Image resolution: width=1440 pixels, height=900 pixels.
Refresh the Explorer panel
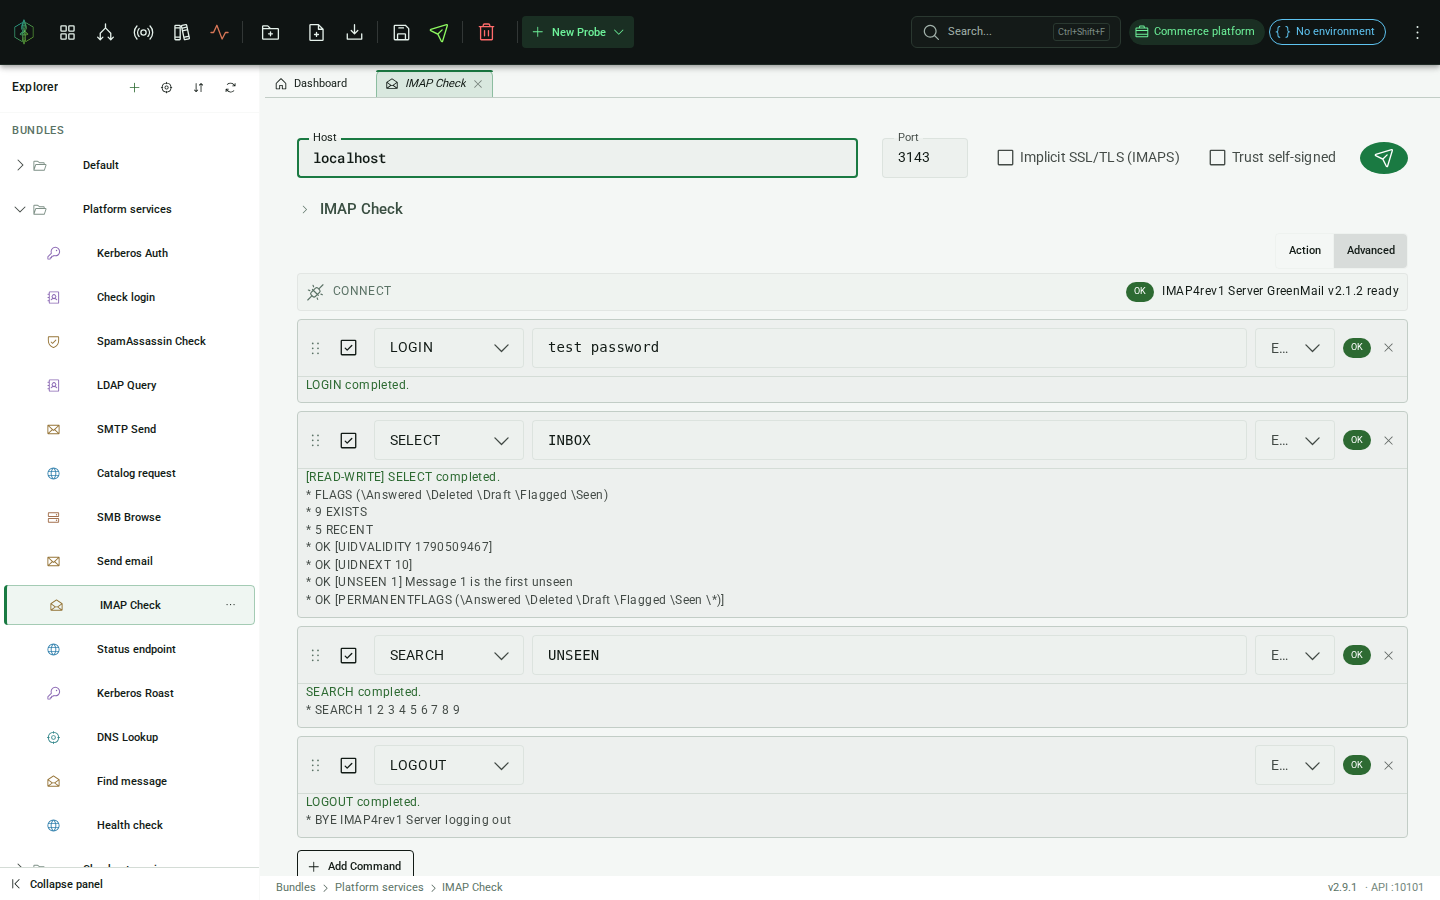[230, 88]
